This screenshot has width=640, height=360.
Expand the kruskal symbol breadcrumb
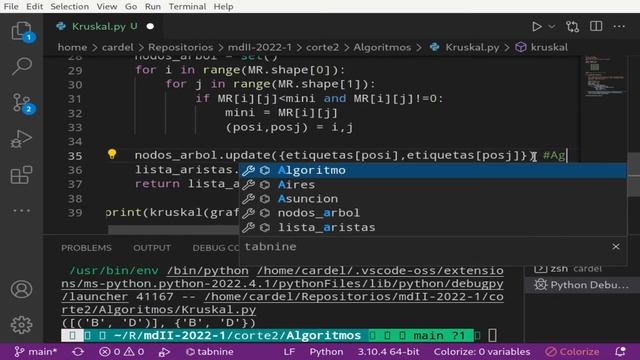542,47
